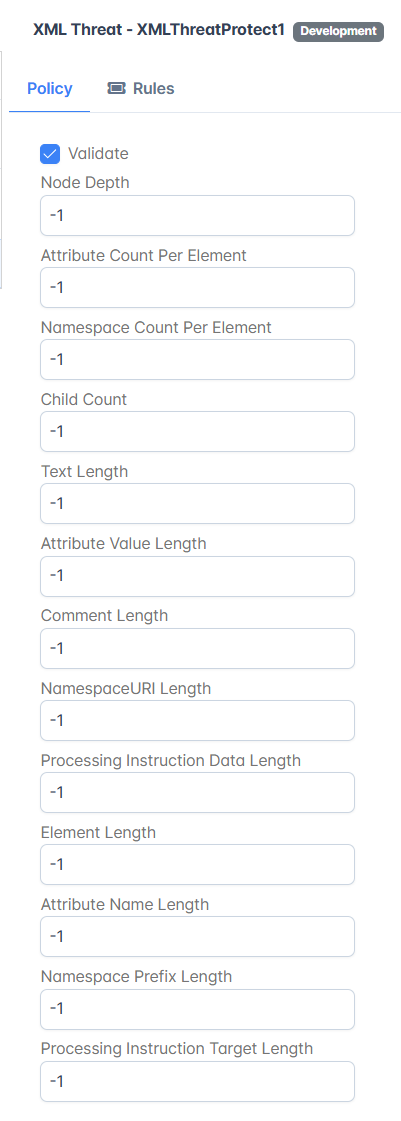401x1121 pixels.
Task: Select the Attribute Name Length field
Action: [197, 937]
